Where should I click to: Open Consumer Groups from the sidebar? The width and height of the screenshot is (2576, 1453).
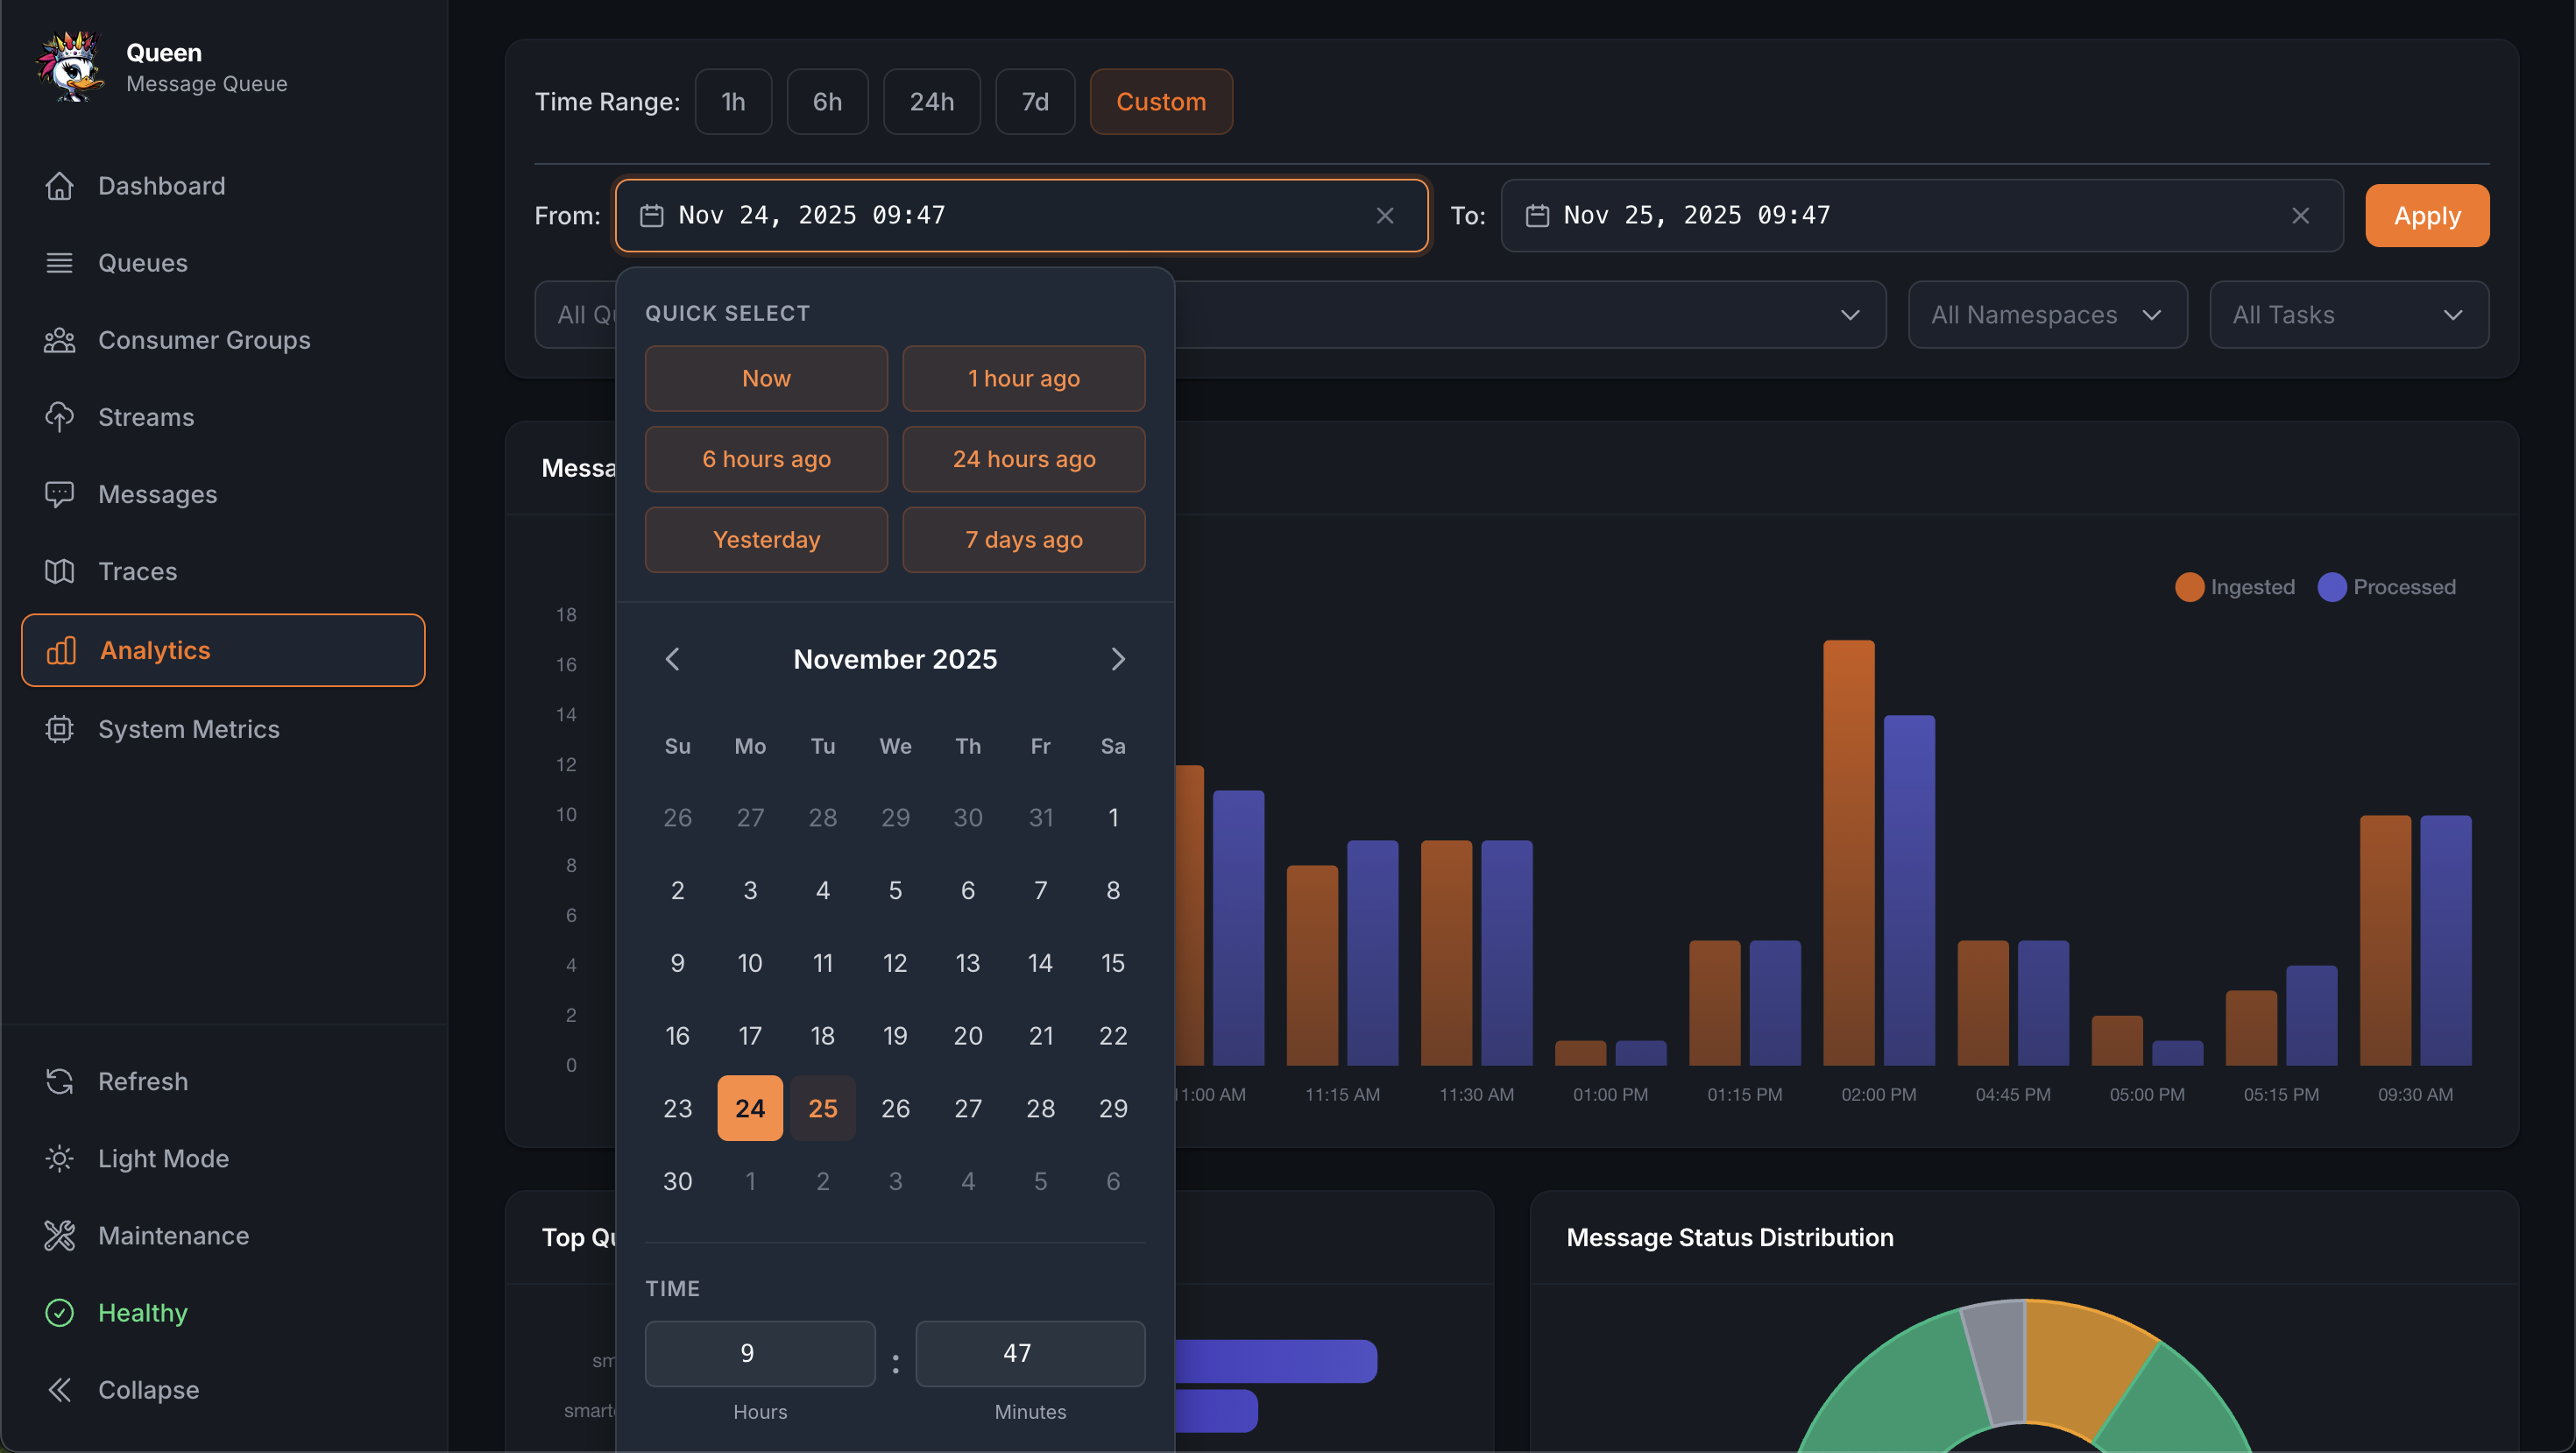60,340
